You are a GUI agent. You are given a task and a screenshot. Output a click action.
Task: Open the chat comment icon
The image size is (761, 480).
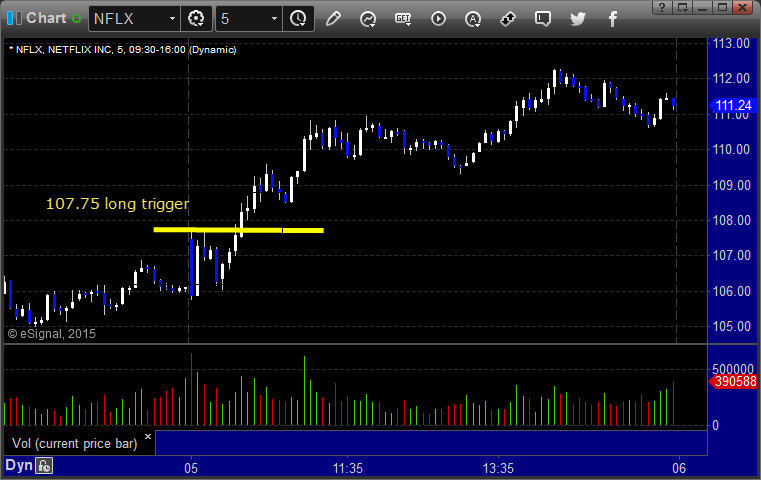point(543,19)
